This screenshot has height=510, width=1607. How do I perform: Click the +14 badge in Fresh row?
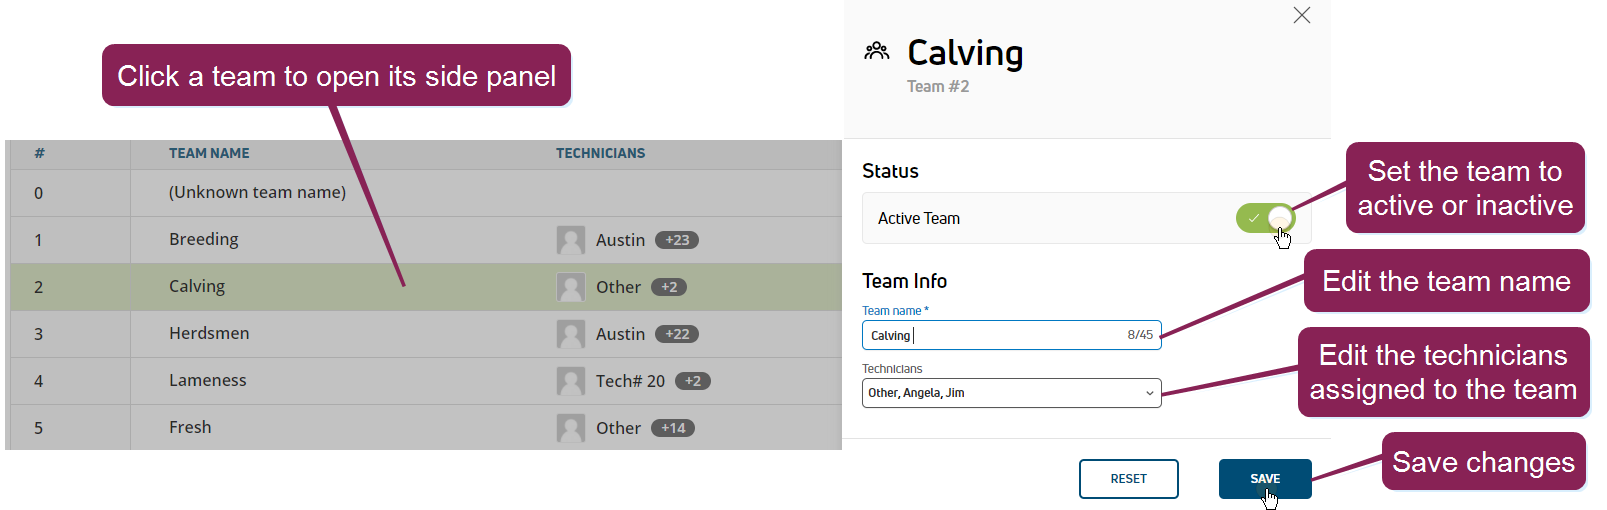pos(673,428)
